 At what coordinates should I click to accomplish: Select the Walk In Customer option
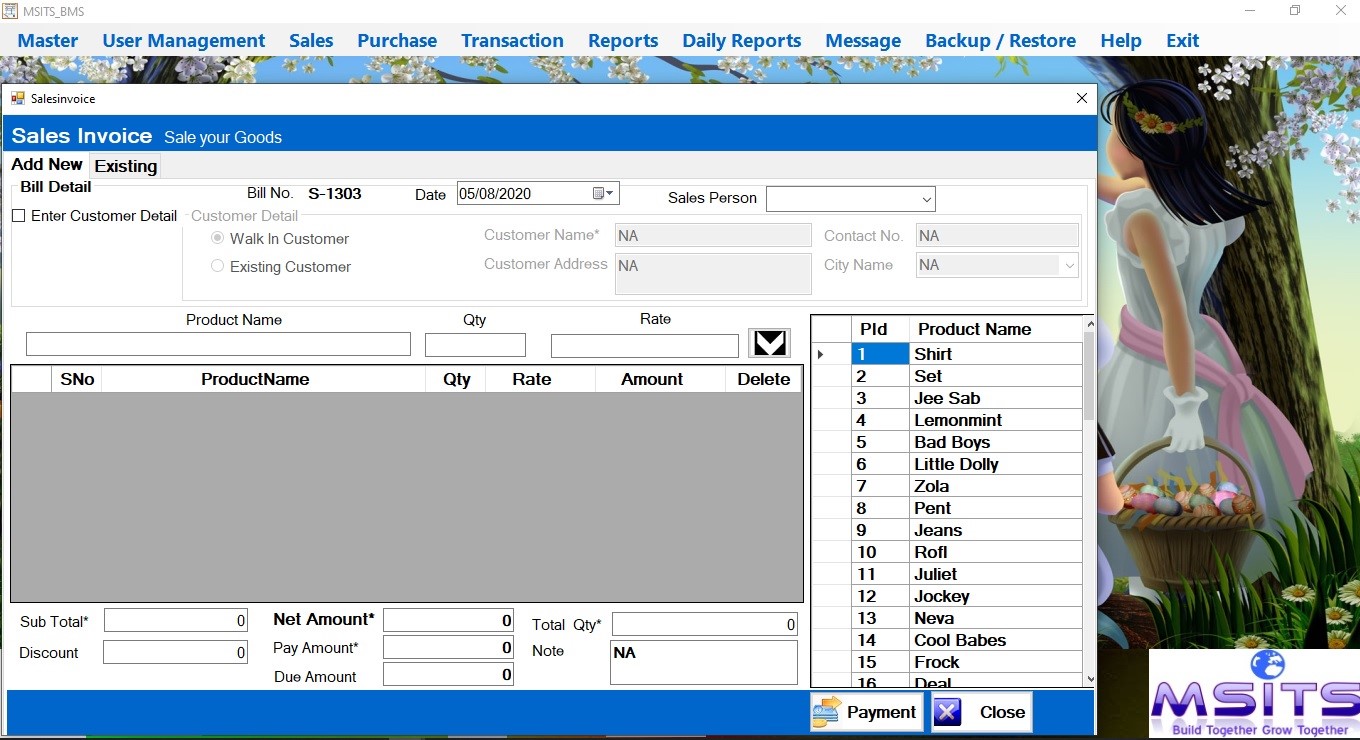pos(217,238)
